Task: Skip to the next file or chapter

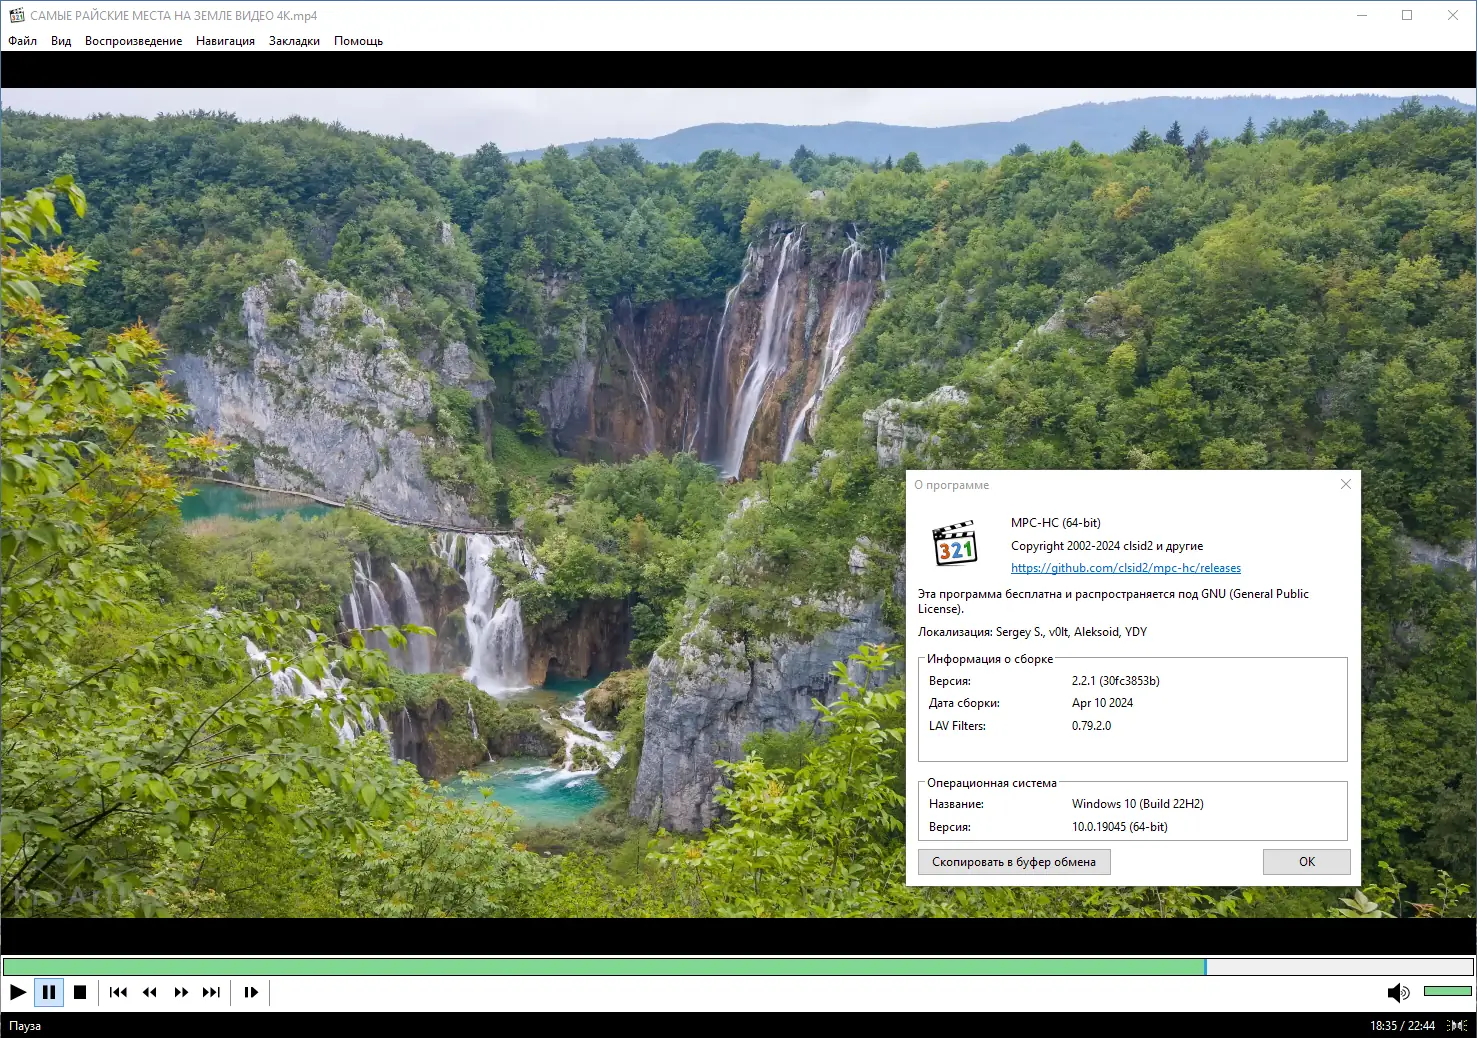Action: tap(211, 992)
